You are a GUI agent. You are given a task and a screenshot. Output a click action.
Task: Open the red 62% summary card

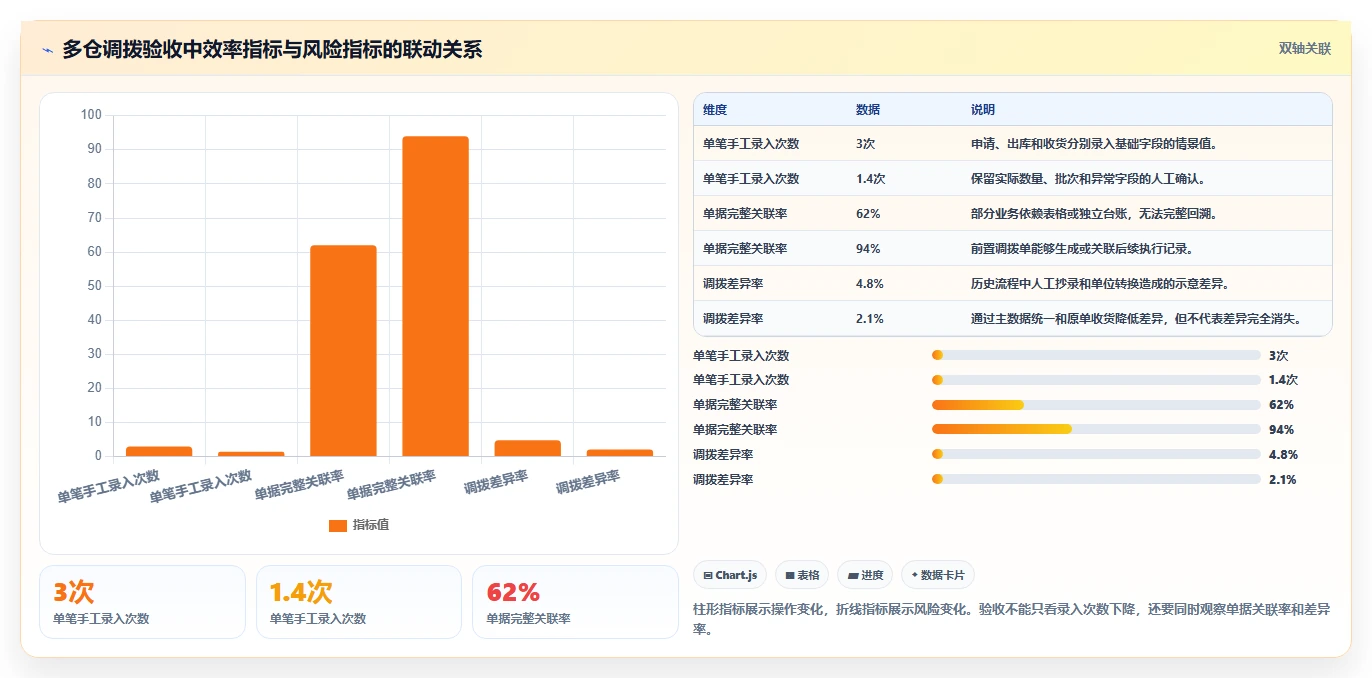click(575, 602)
